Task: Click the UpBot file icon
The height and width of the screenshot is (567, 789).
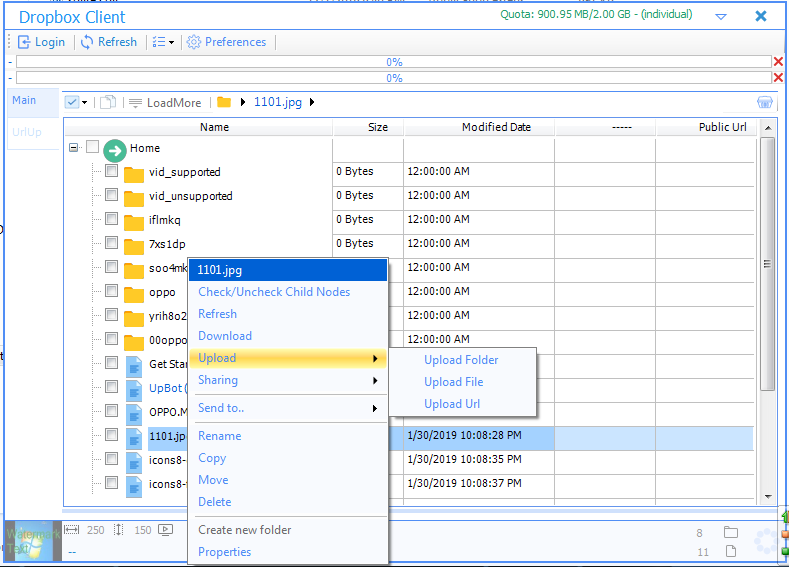Action: pos(134,391)
